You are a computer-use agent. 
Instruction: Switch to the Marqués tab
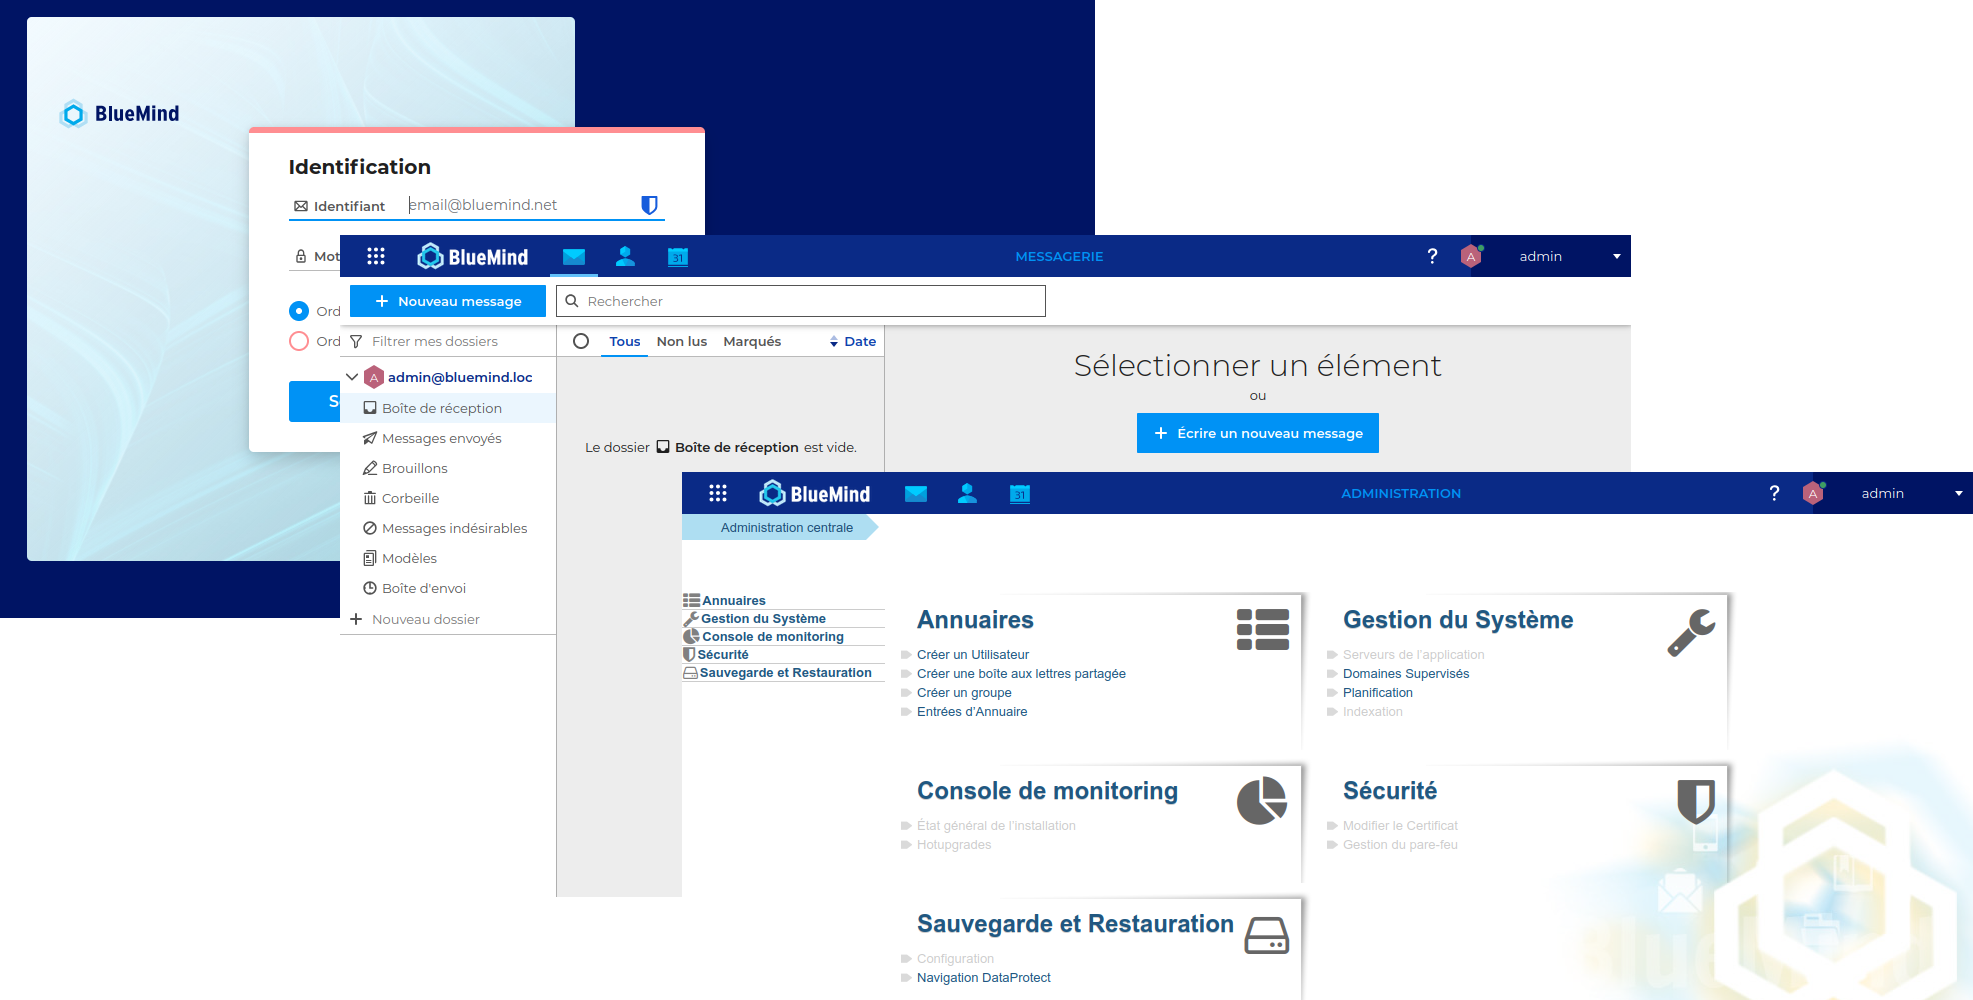coord(752,341)
